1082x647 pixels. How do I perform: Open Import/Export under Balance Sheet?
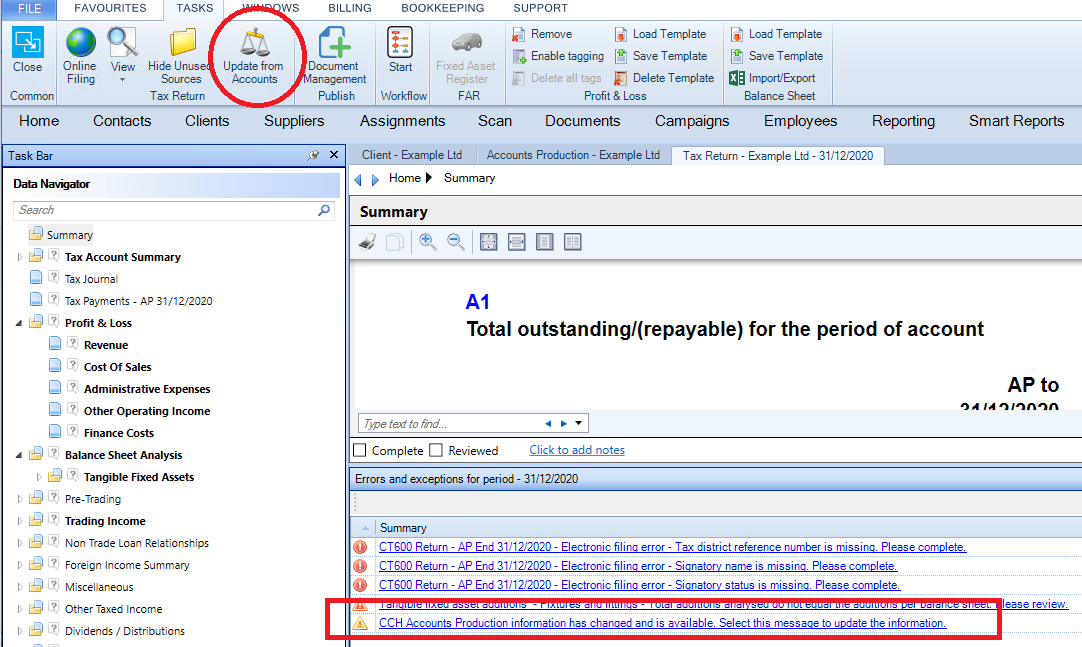click(773, 78)
